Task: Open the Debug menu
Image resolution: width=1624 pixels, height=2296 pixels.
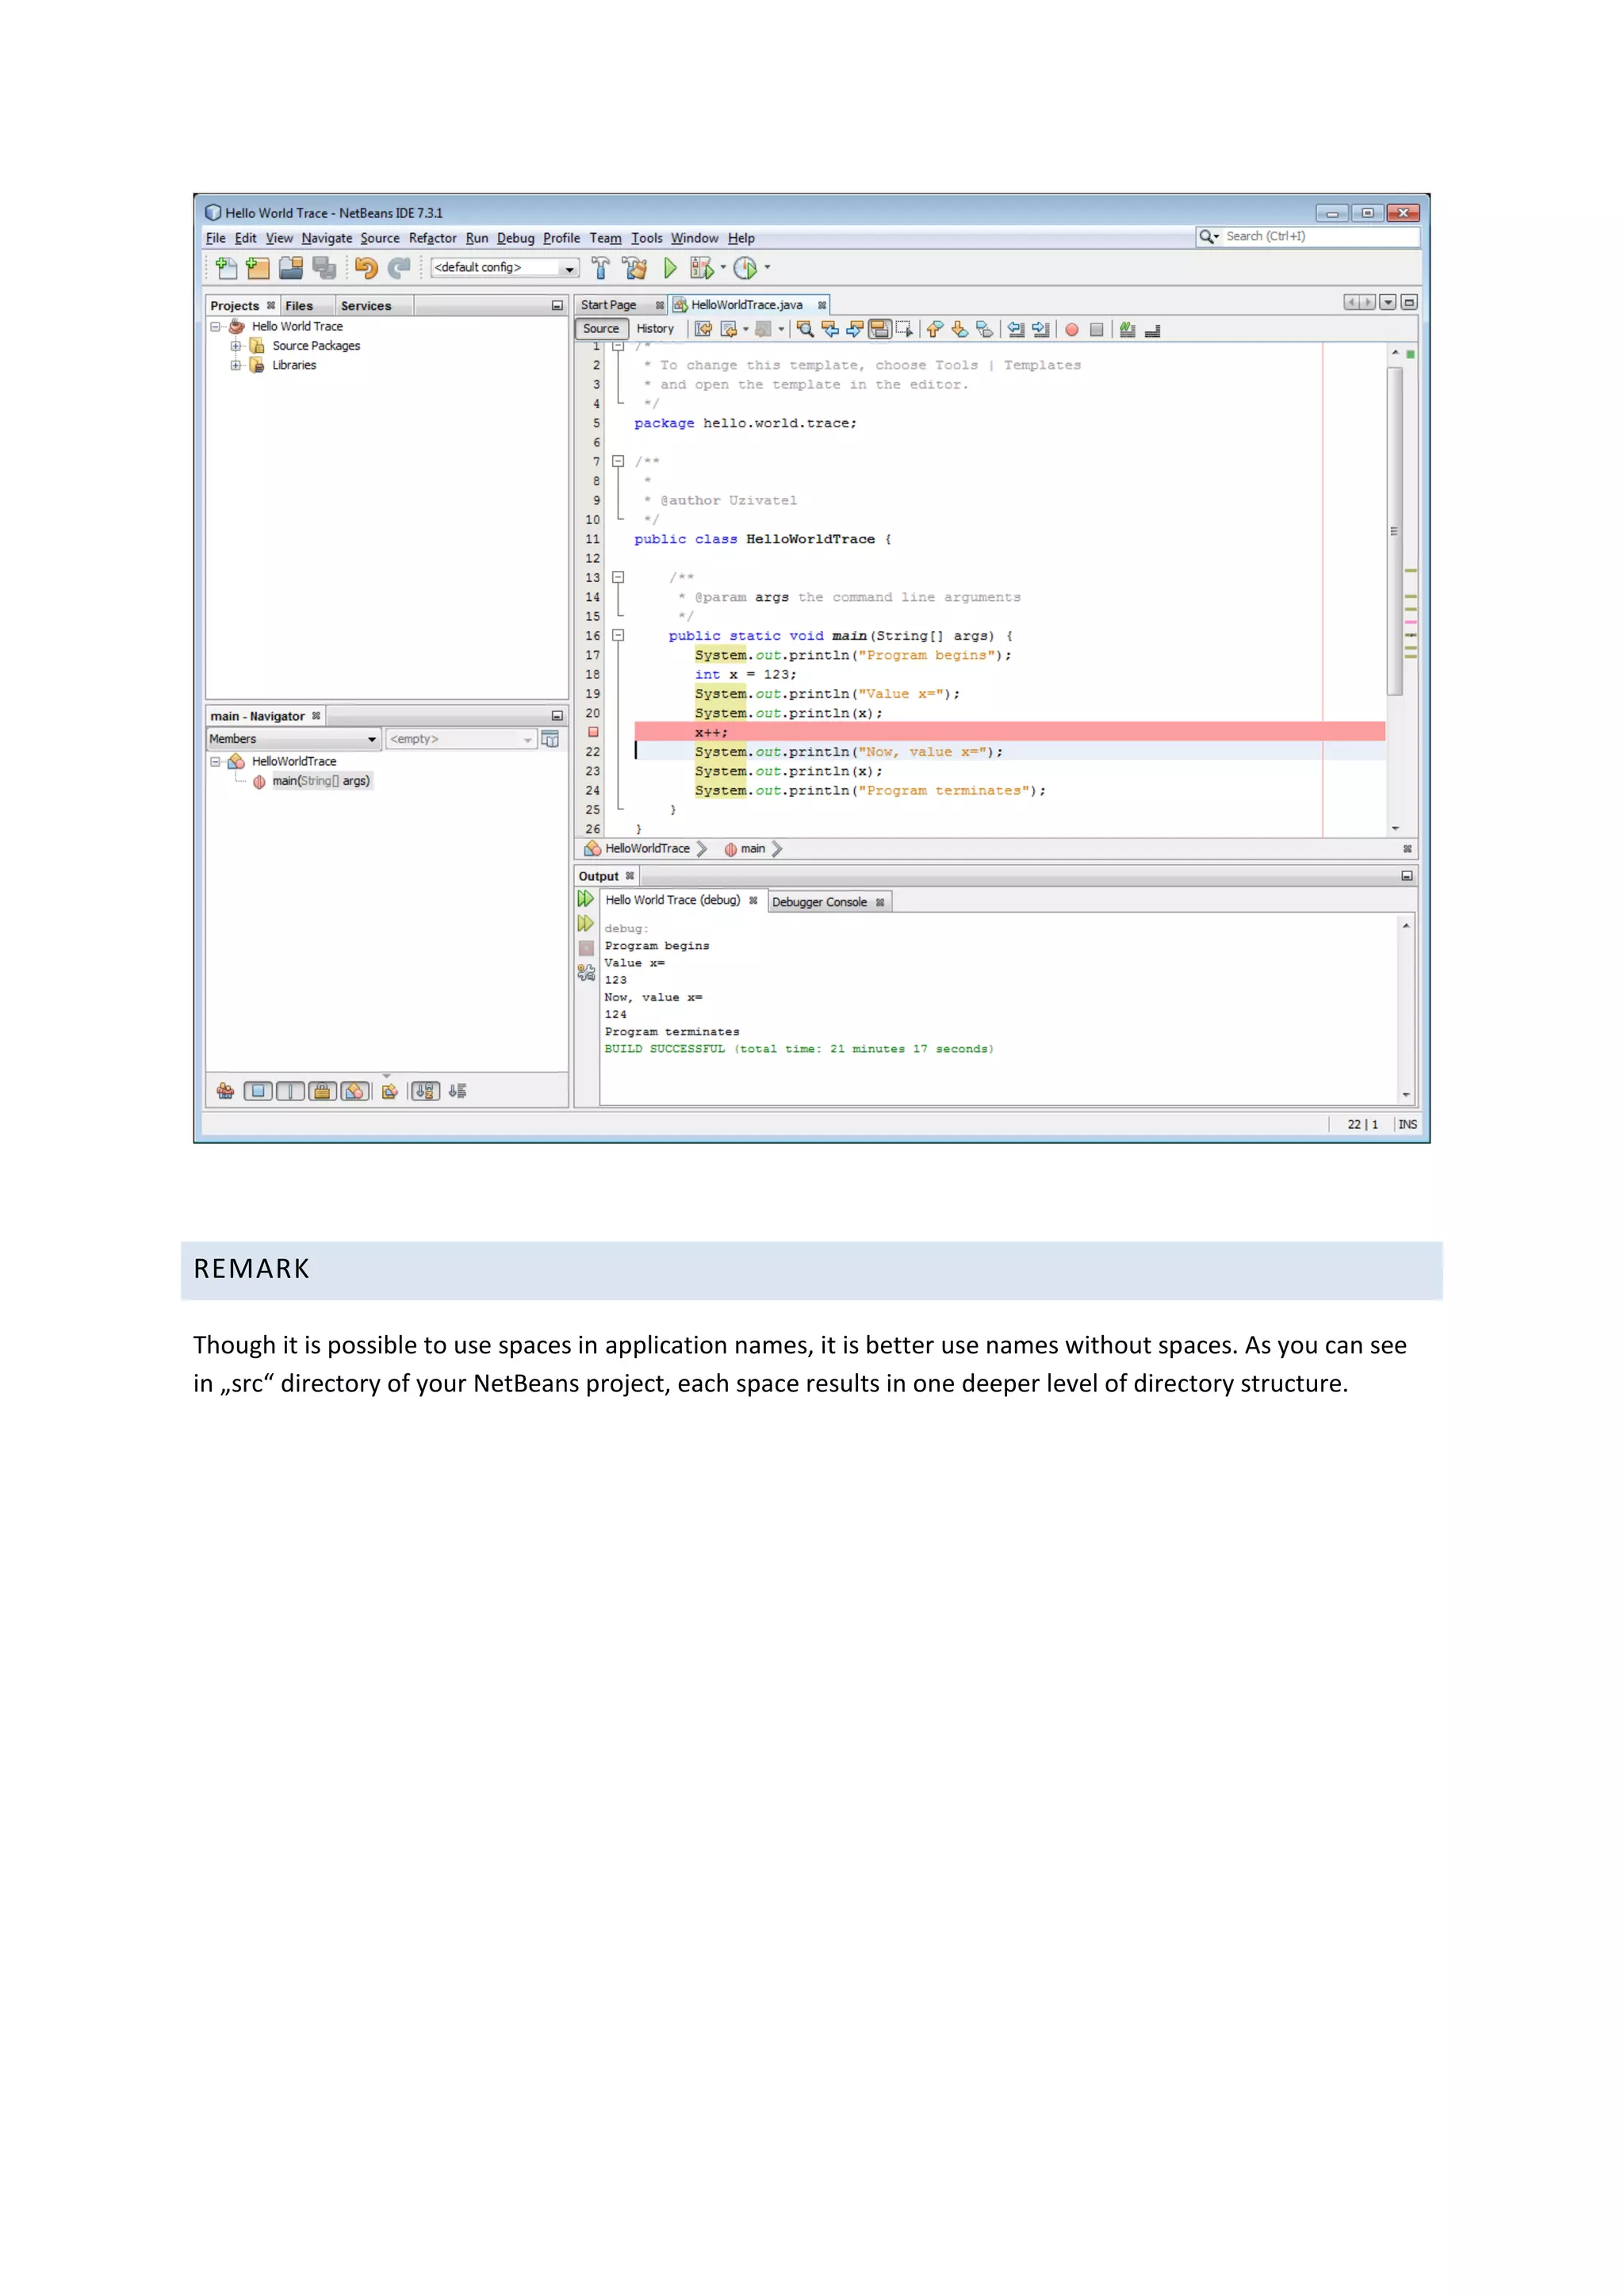Action: pyautogui.click(x=515, y=238)
